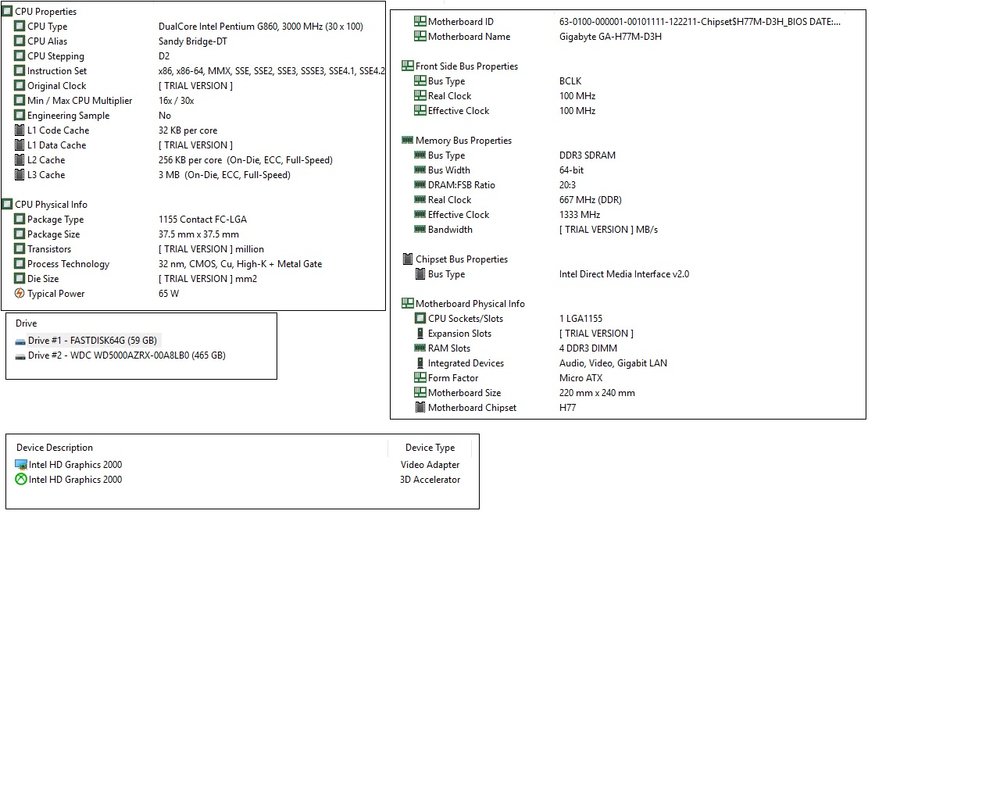
Task: Click the Motherboard Size label
Action: (x=464, y=393)
